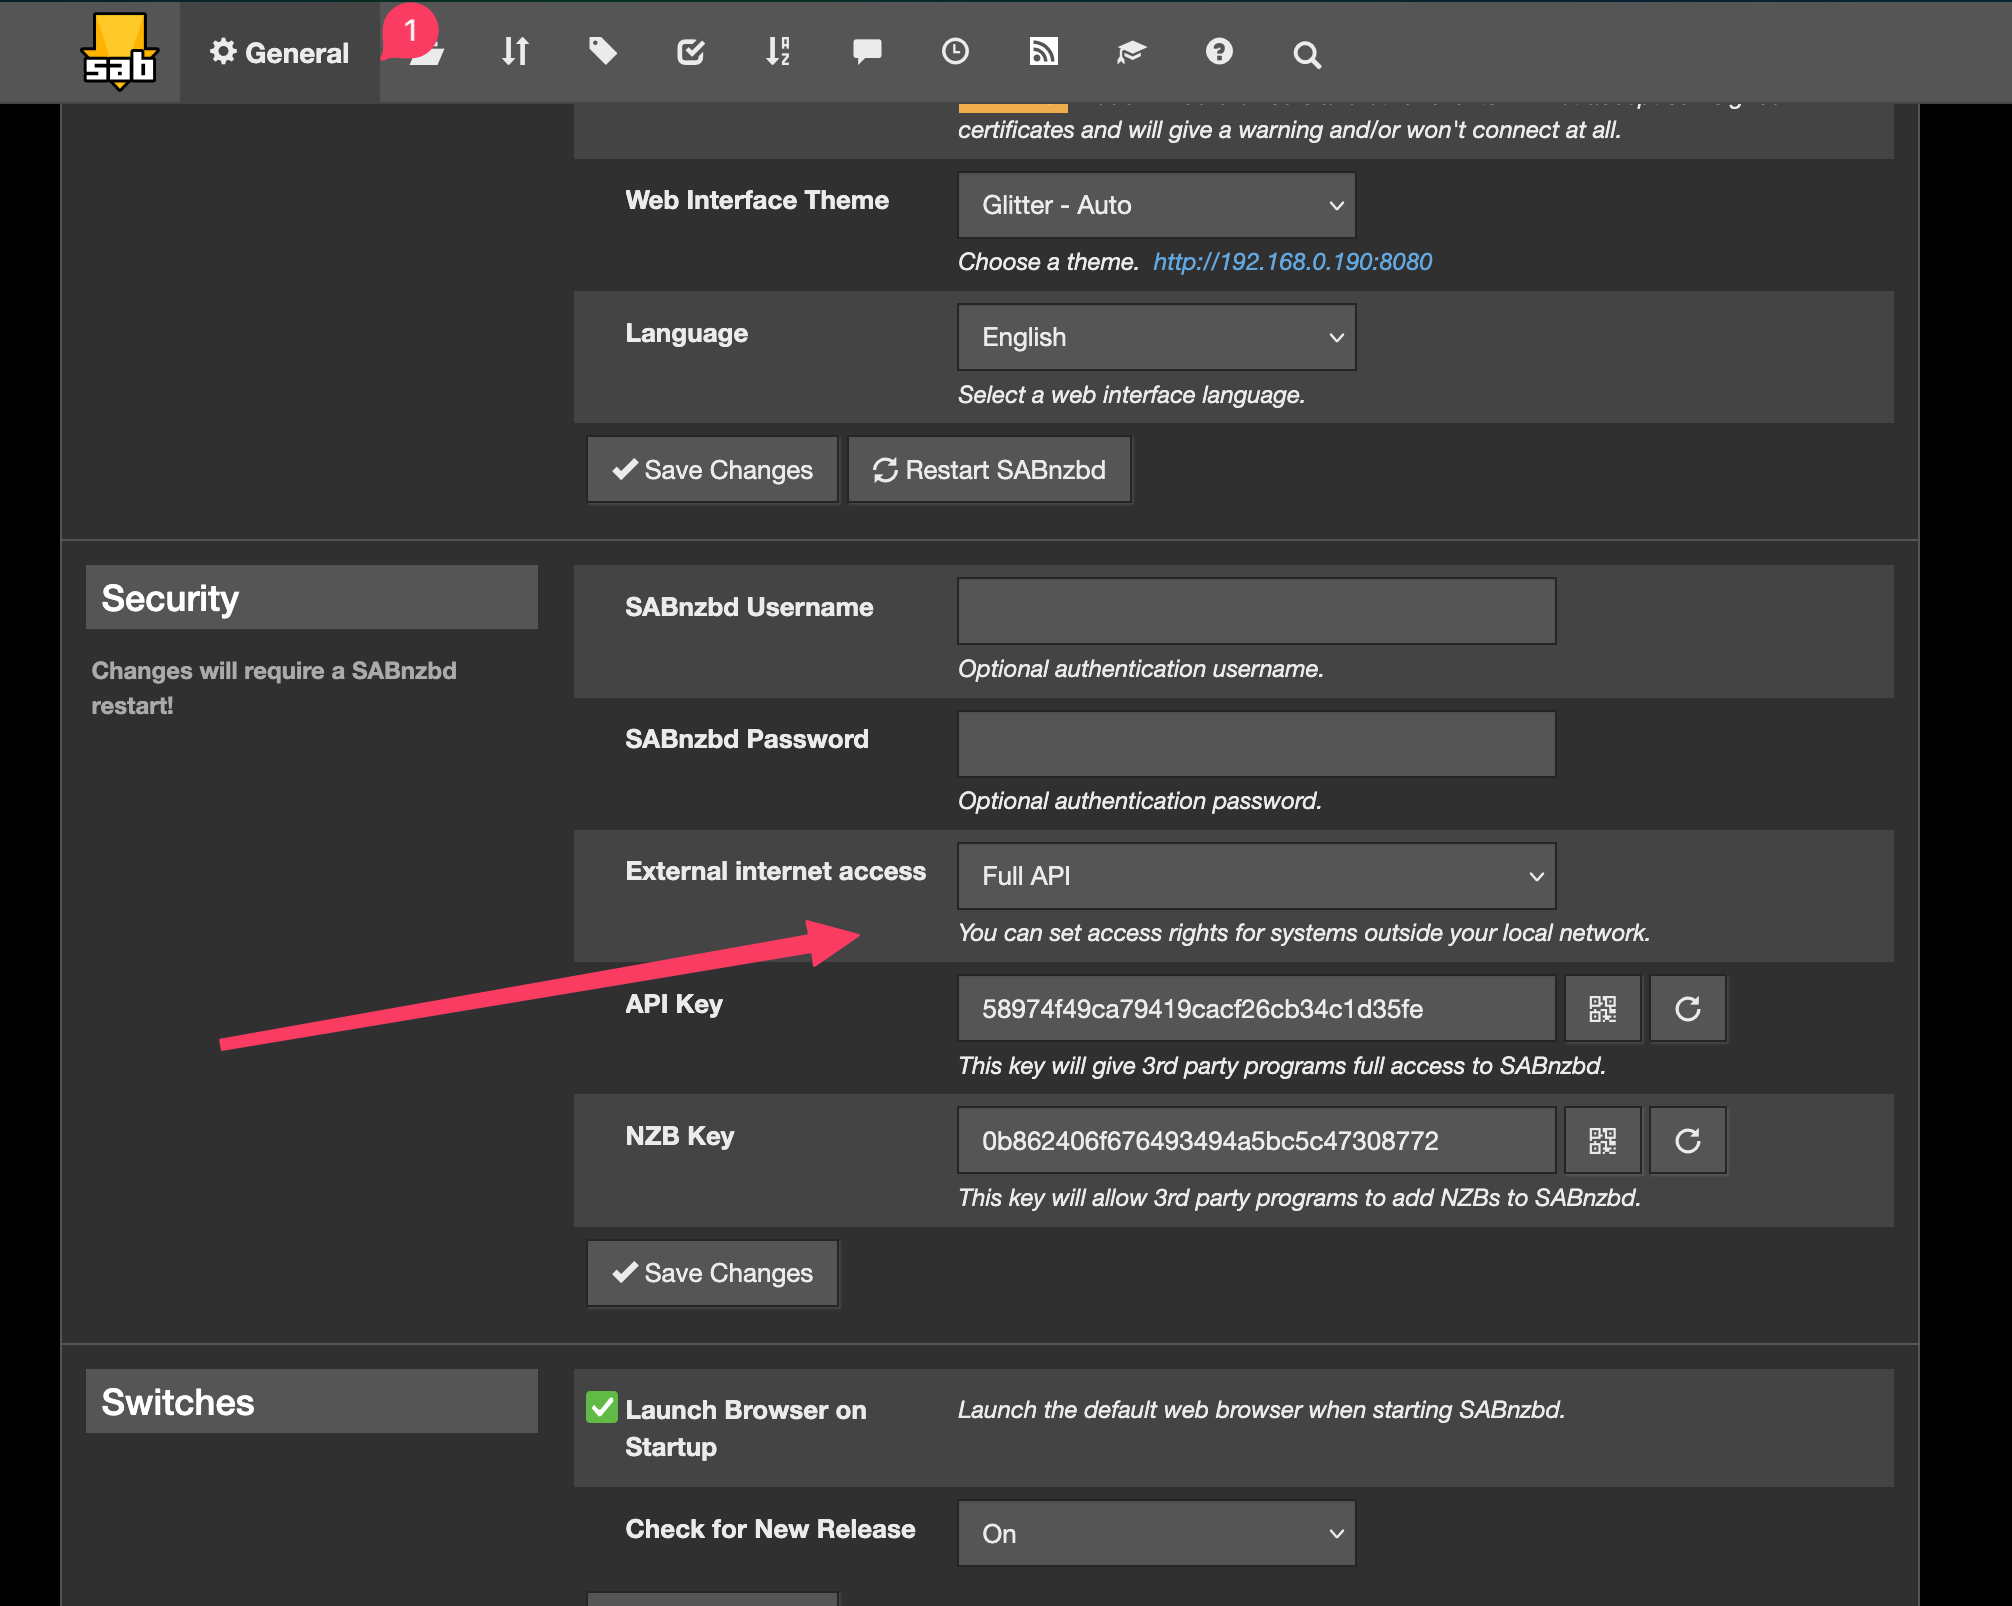Open the RSS feed icon tab
The width and height of the screenshot is (2012, 1606).
[x=1043, y=51]
